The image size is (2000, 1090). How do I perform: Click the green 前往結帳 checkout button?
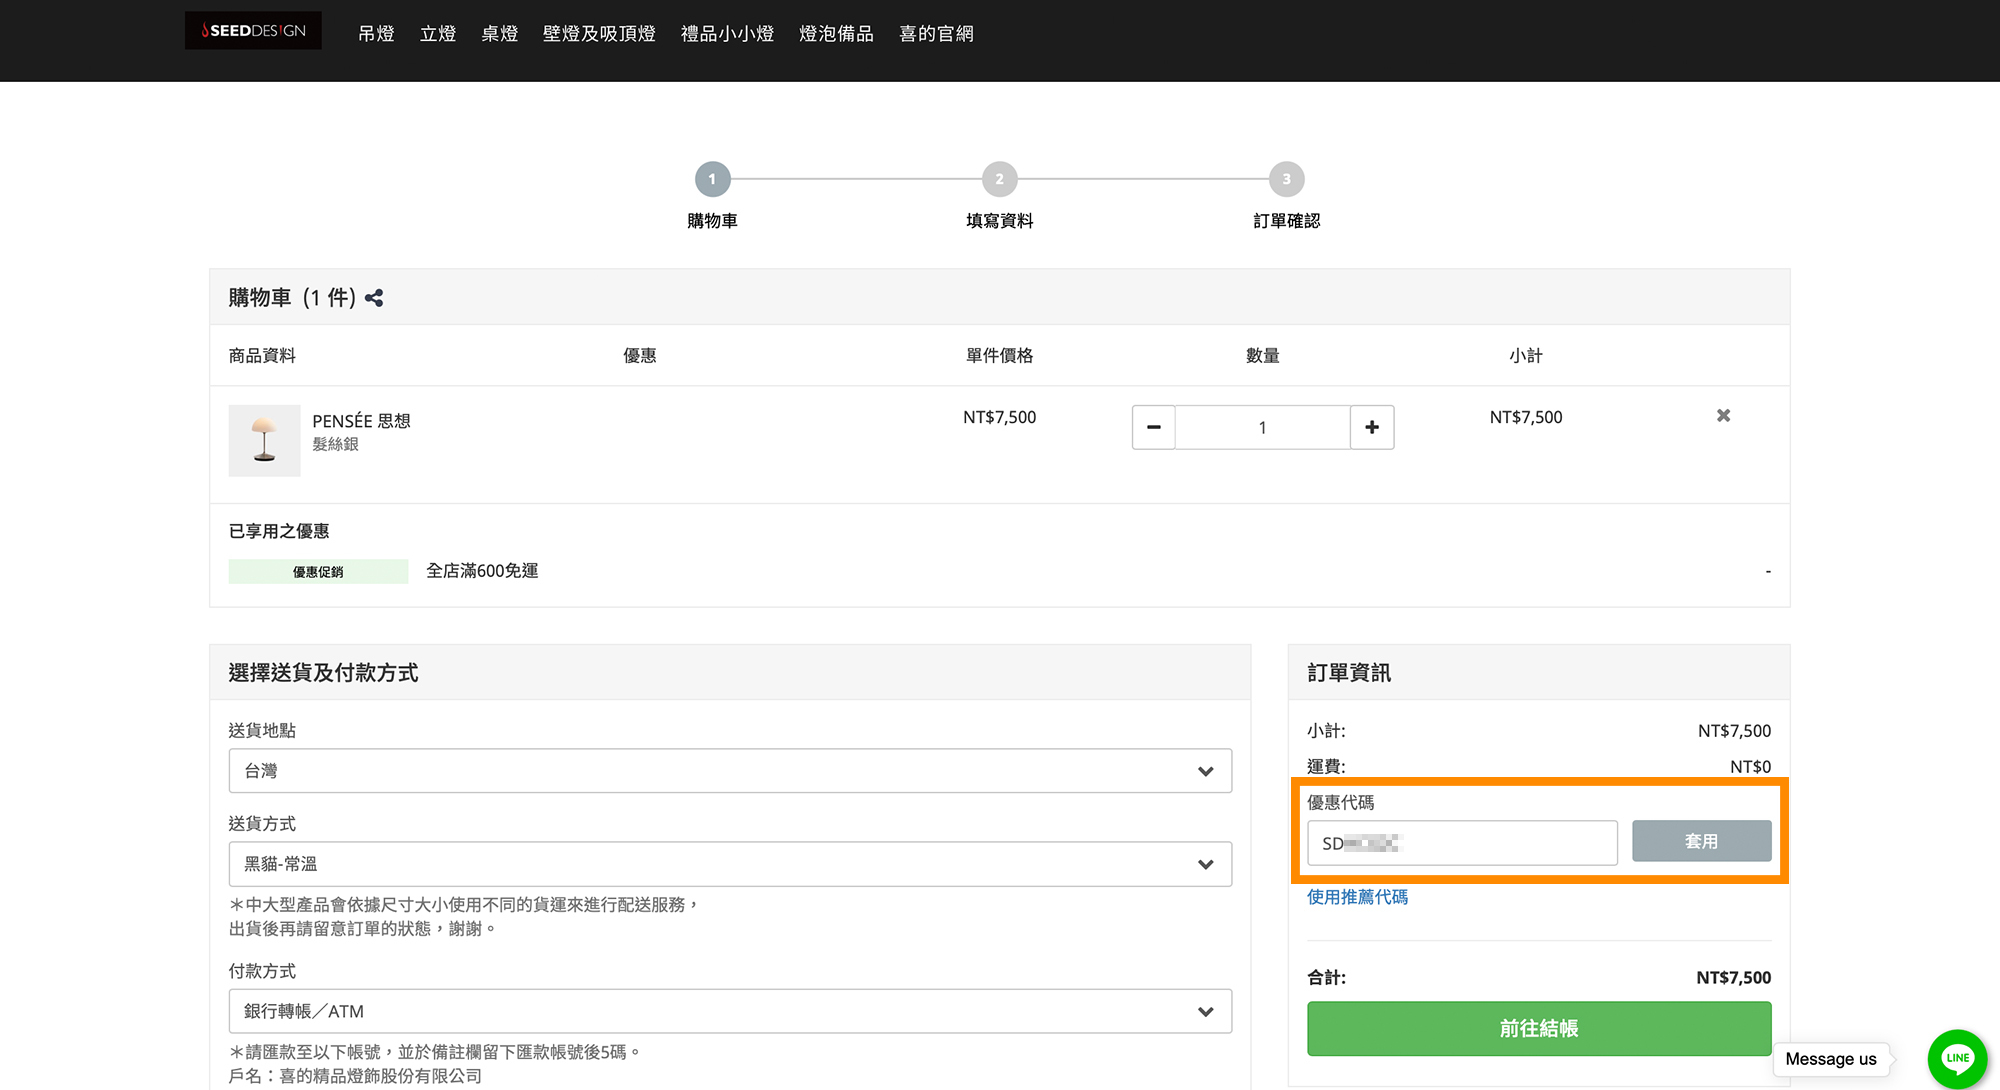[1539, 1028]
